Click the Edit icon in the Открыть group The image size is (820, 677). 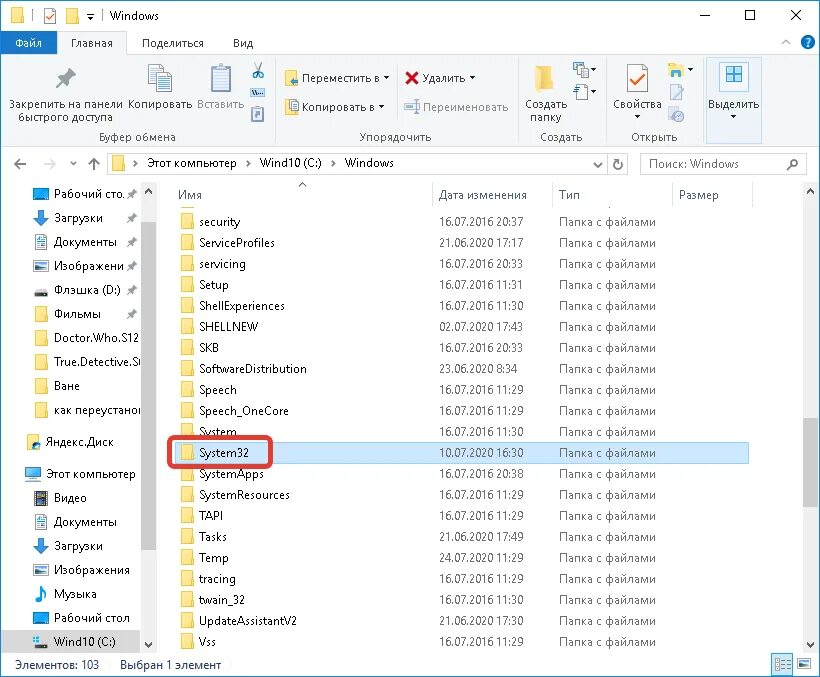click(x=677, y=92)
